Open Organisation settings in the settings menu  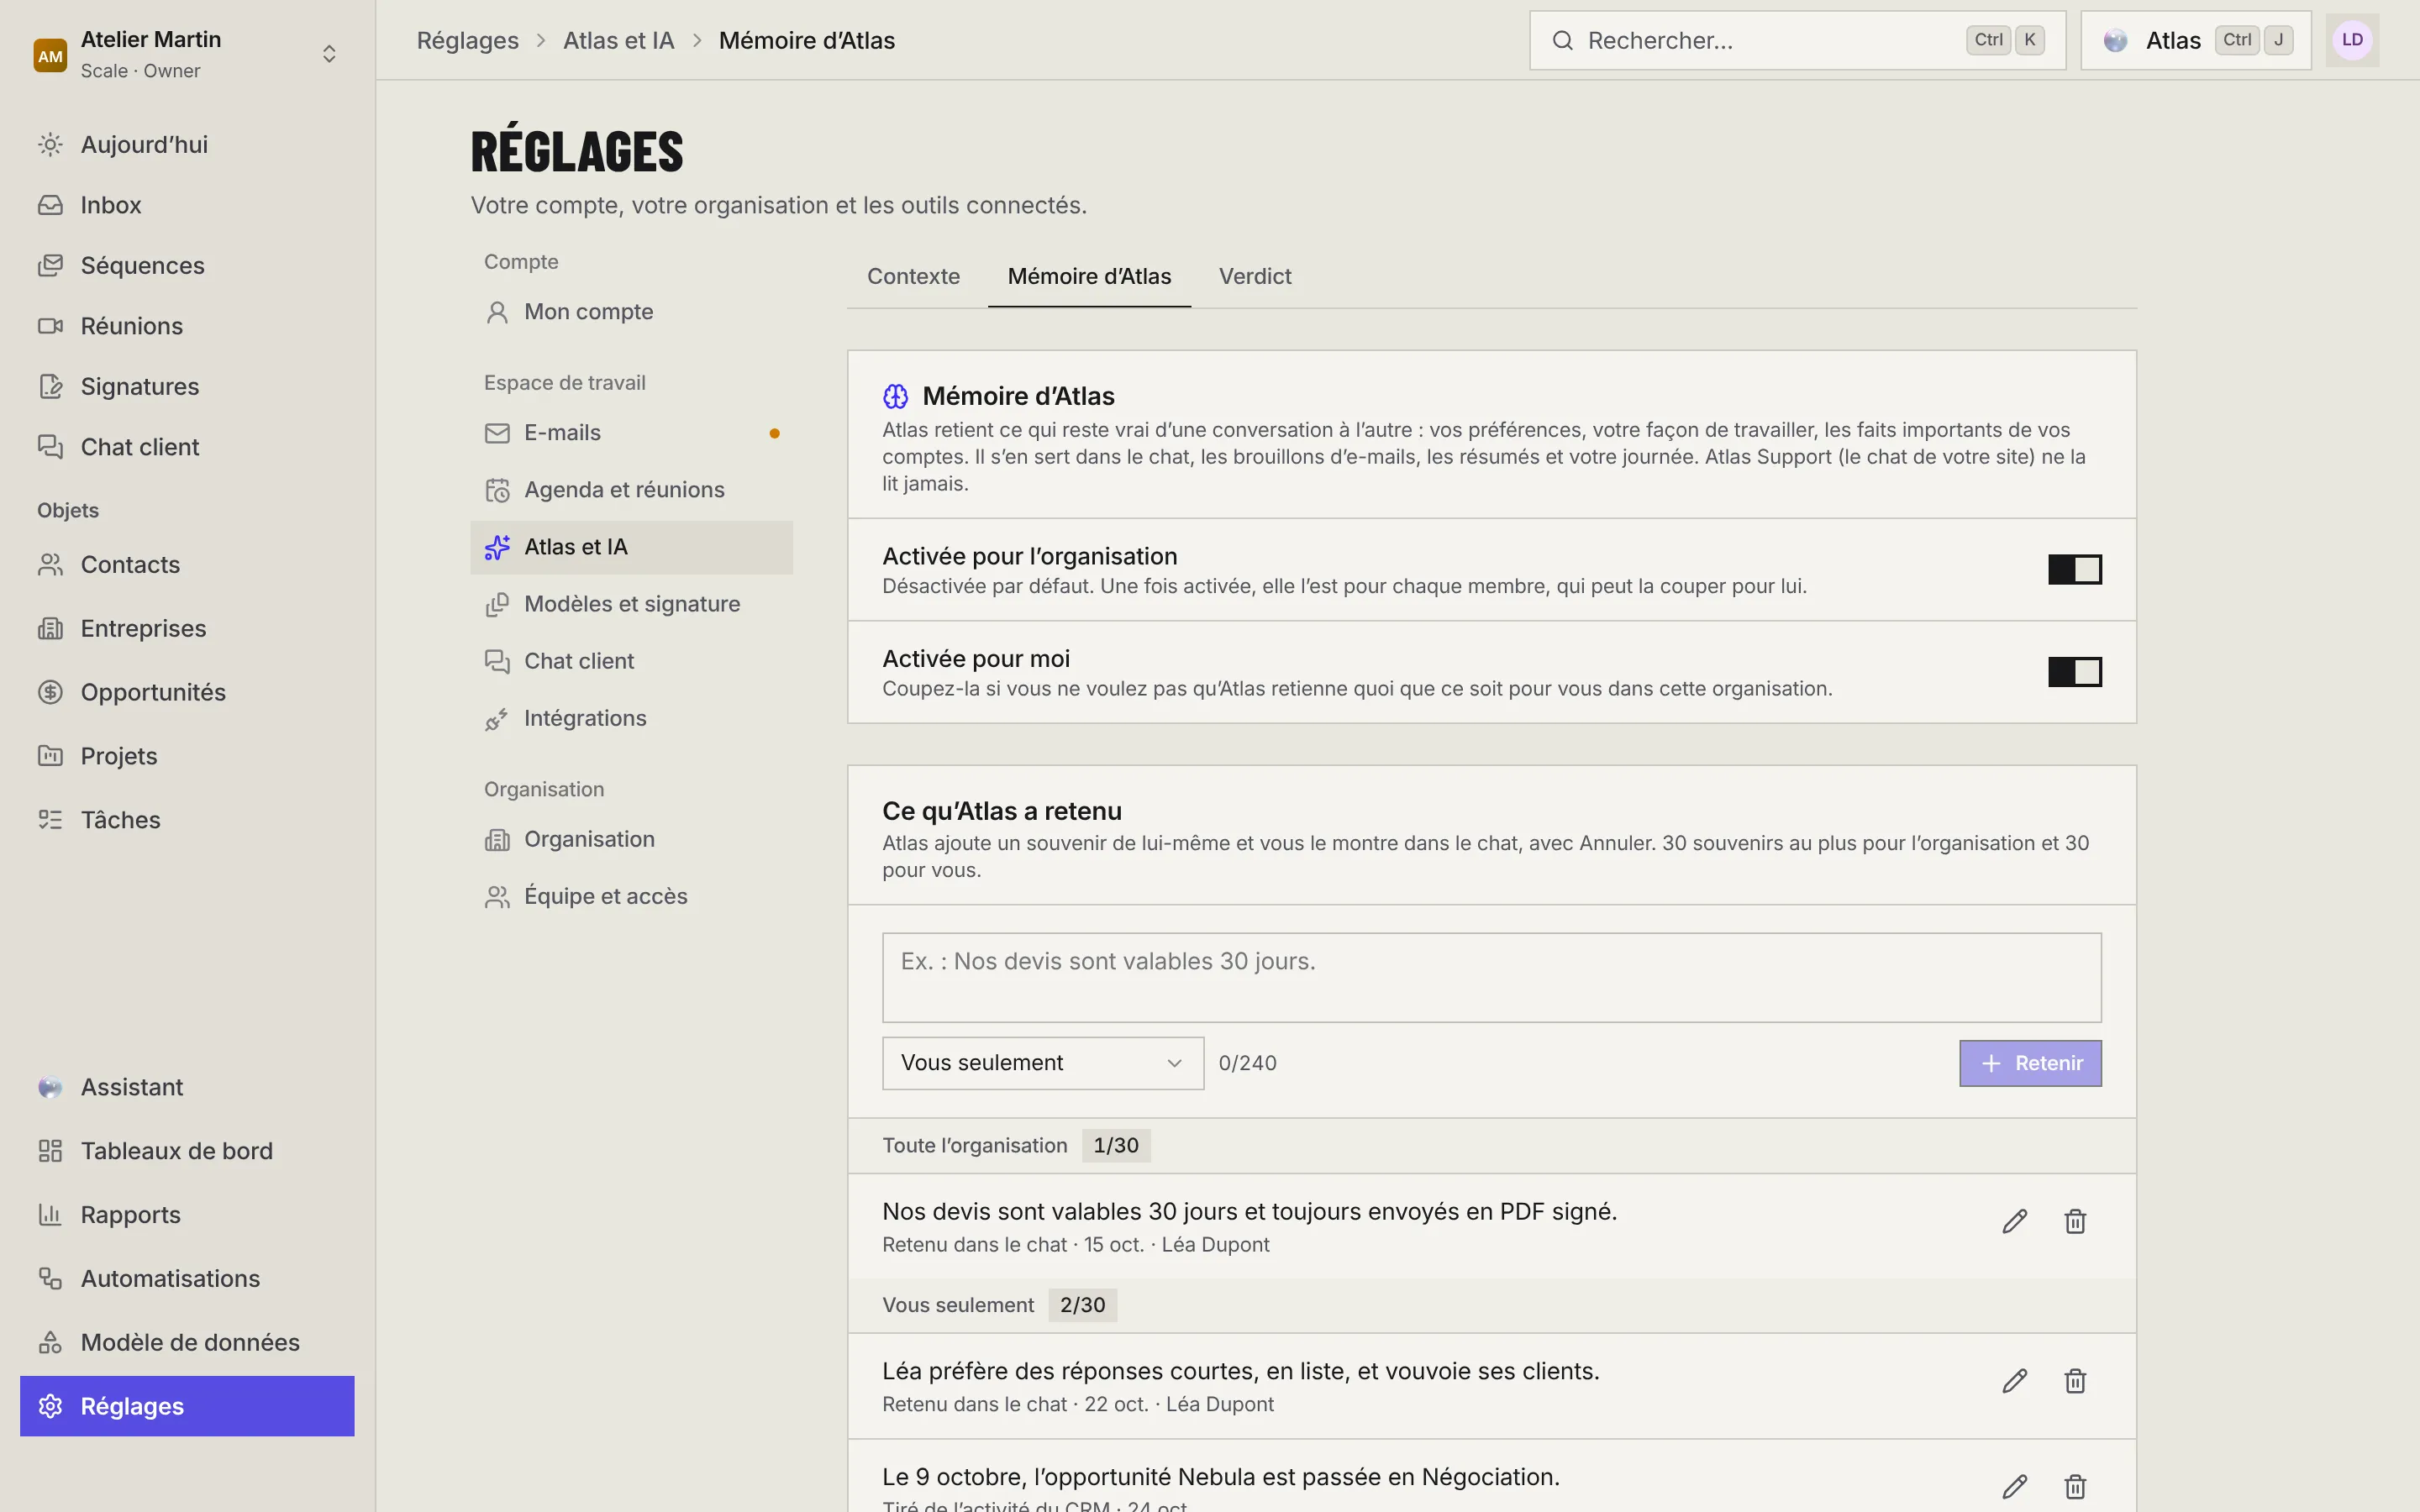coord(631,839)
